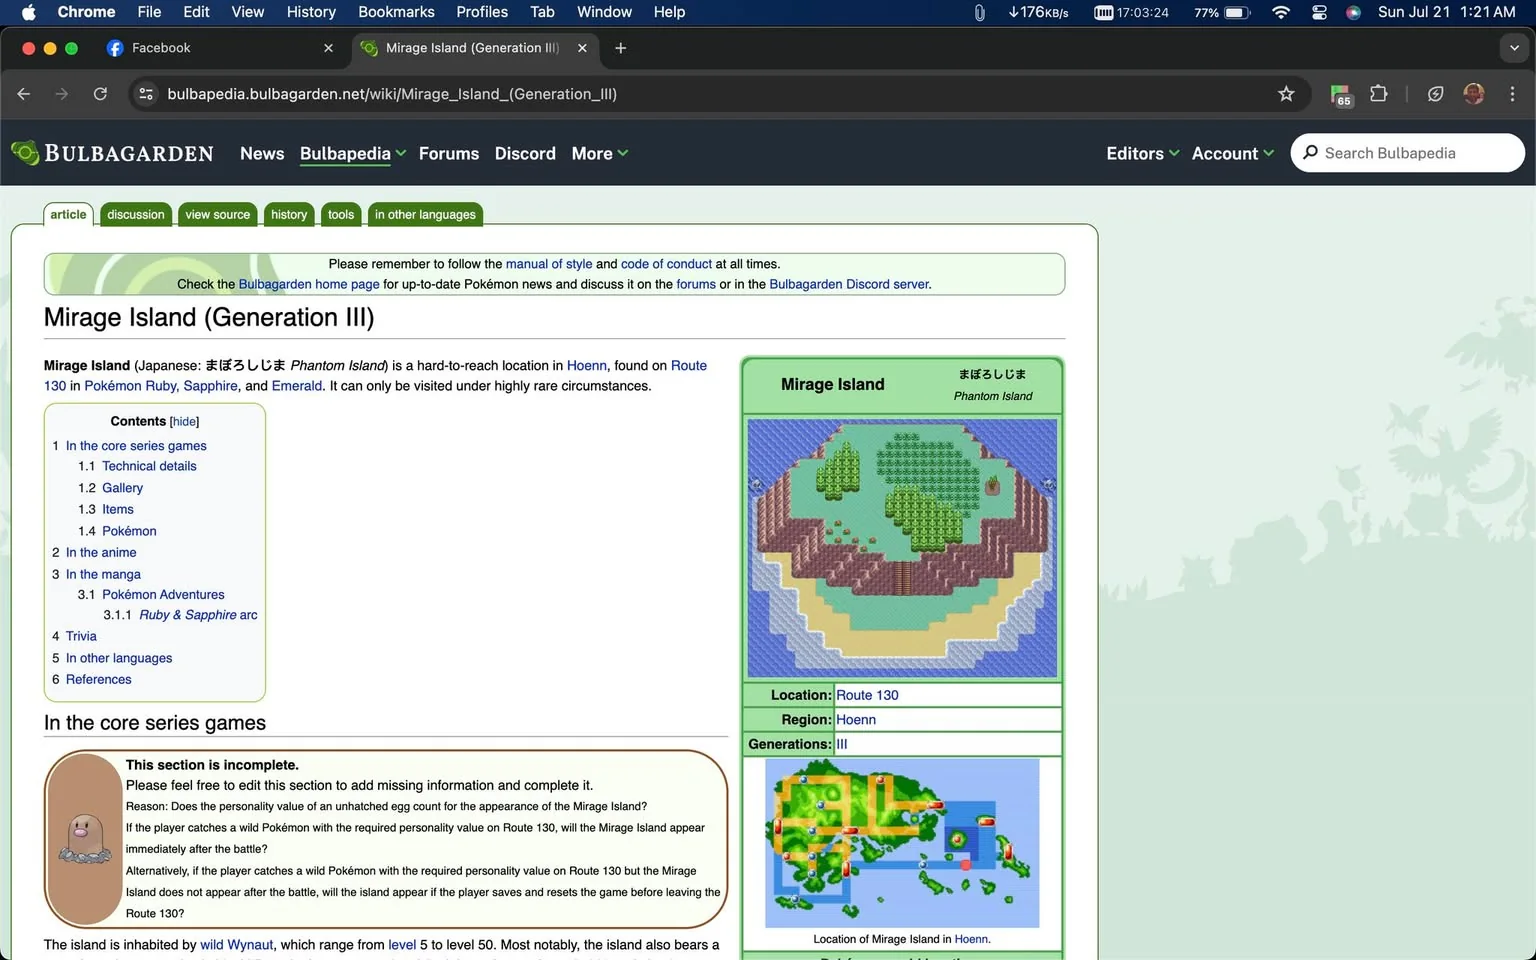The image size is (1536, 960).
Task: Open Control Center in menu bar
Action: [1319, 12]
